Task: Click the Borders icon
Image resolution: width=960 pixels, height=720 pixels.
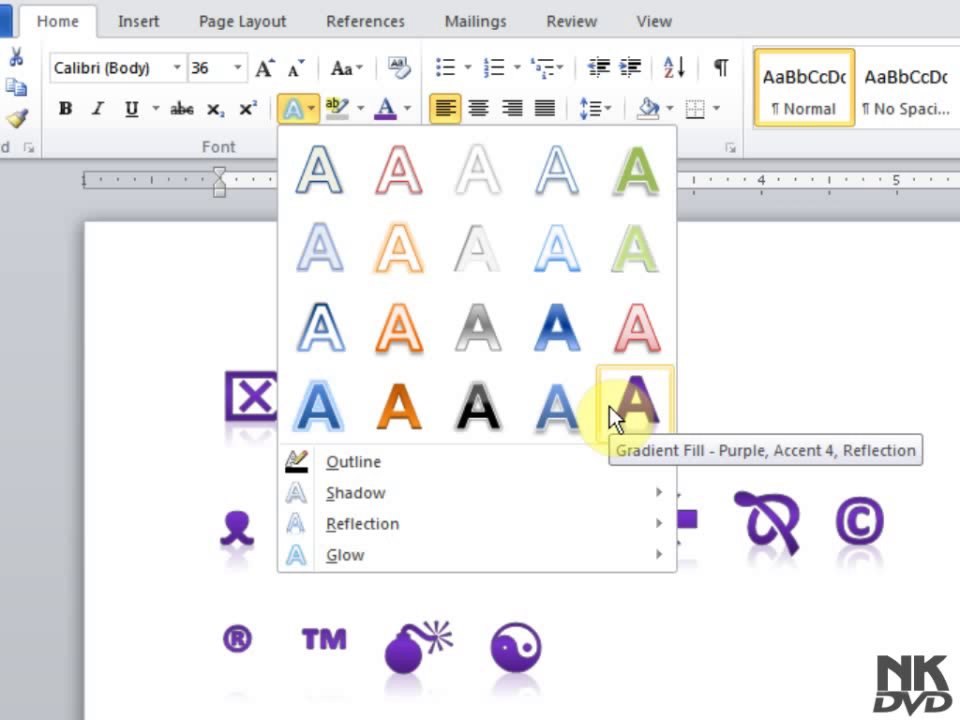Action: pyautogui.click(x=695, y=109)
